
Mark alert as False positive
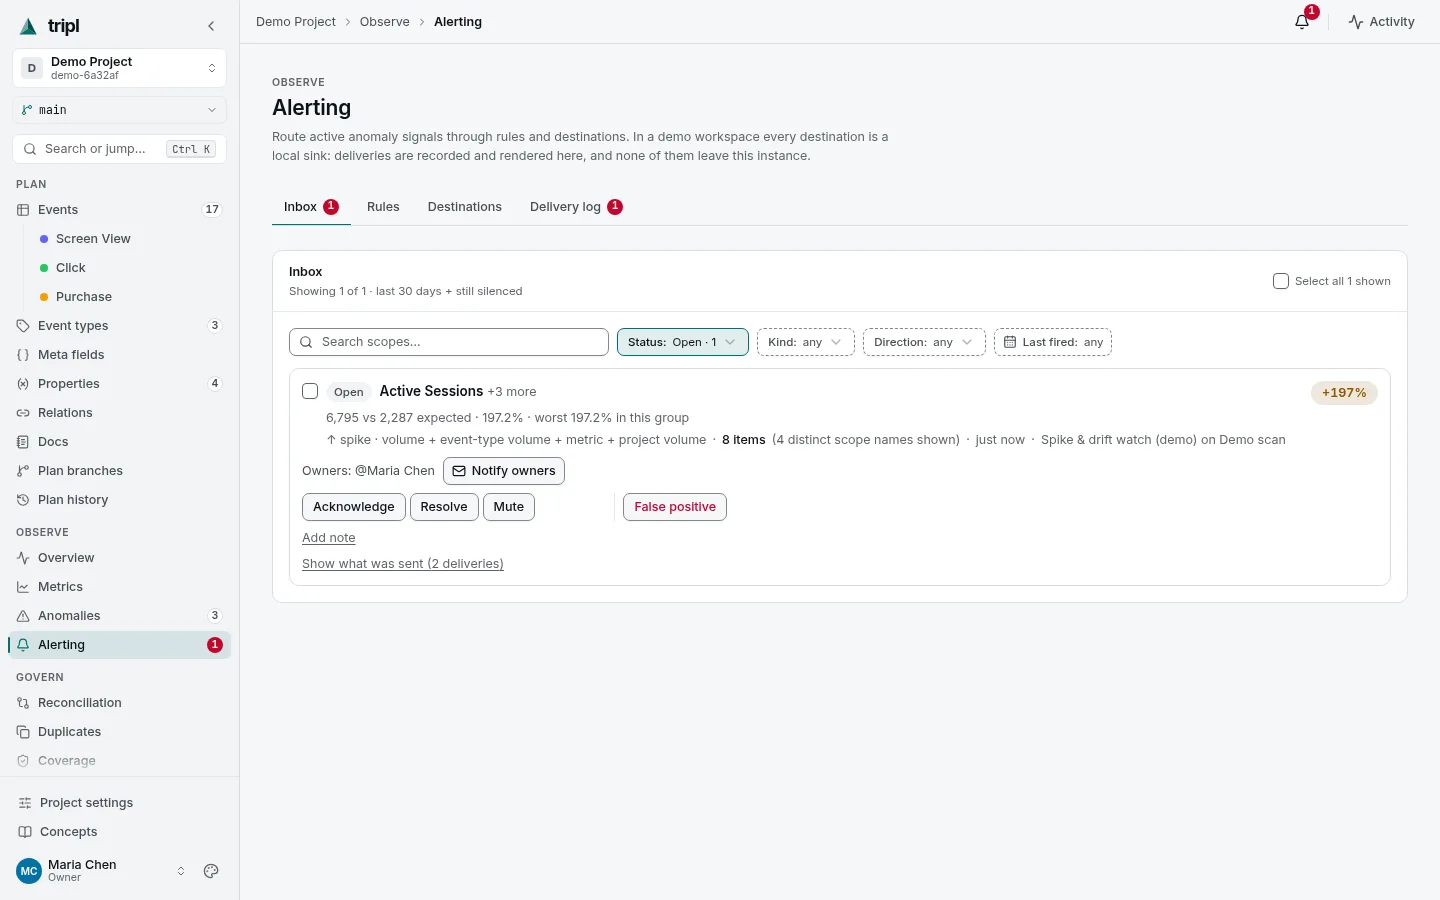[x=675, y=507]
